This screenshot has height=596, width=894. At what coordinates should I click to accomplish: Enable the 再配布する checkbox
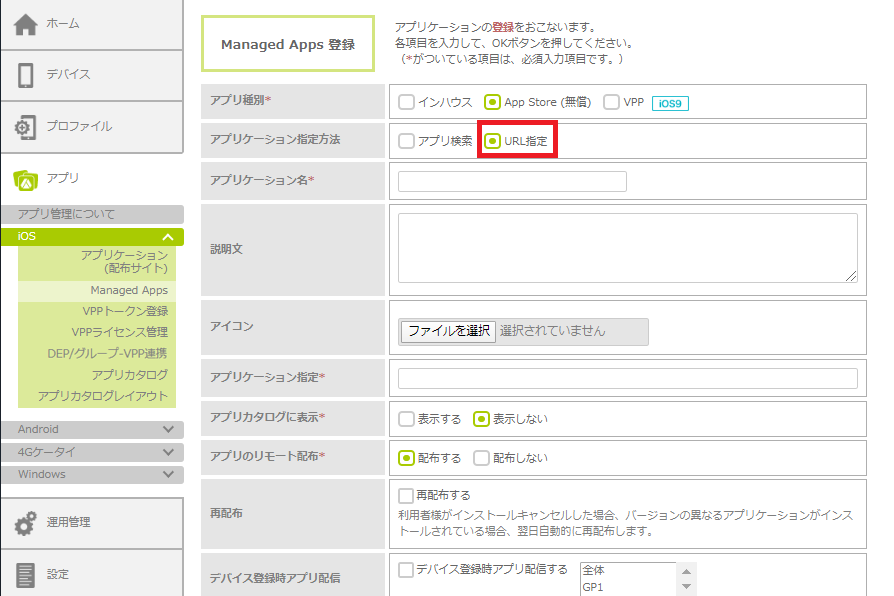tap(406, 495)
